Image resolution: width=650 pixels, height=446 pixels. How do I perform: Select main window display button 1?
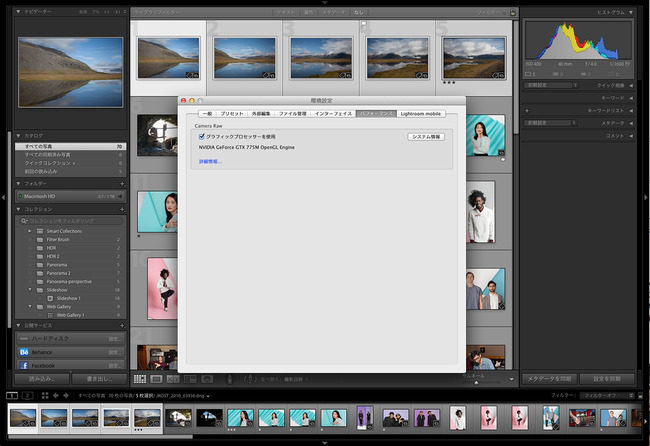point(12,395)
